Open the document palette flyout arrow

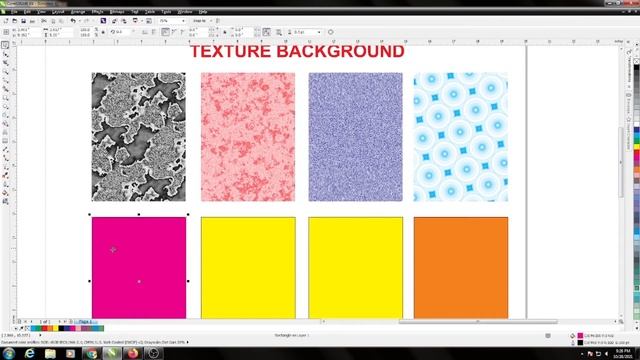coord(16,328)
